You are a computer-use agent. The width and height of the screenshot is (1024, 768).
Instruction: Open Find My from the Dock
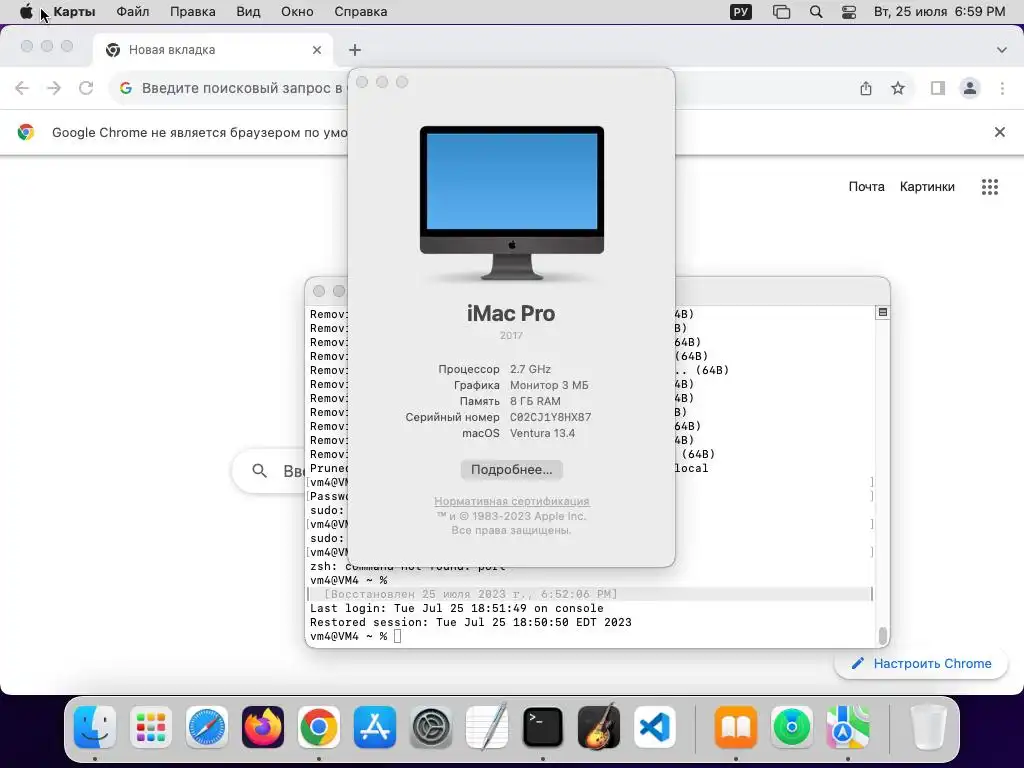click(x=792, y=727)
